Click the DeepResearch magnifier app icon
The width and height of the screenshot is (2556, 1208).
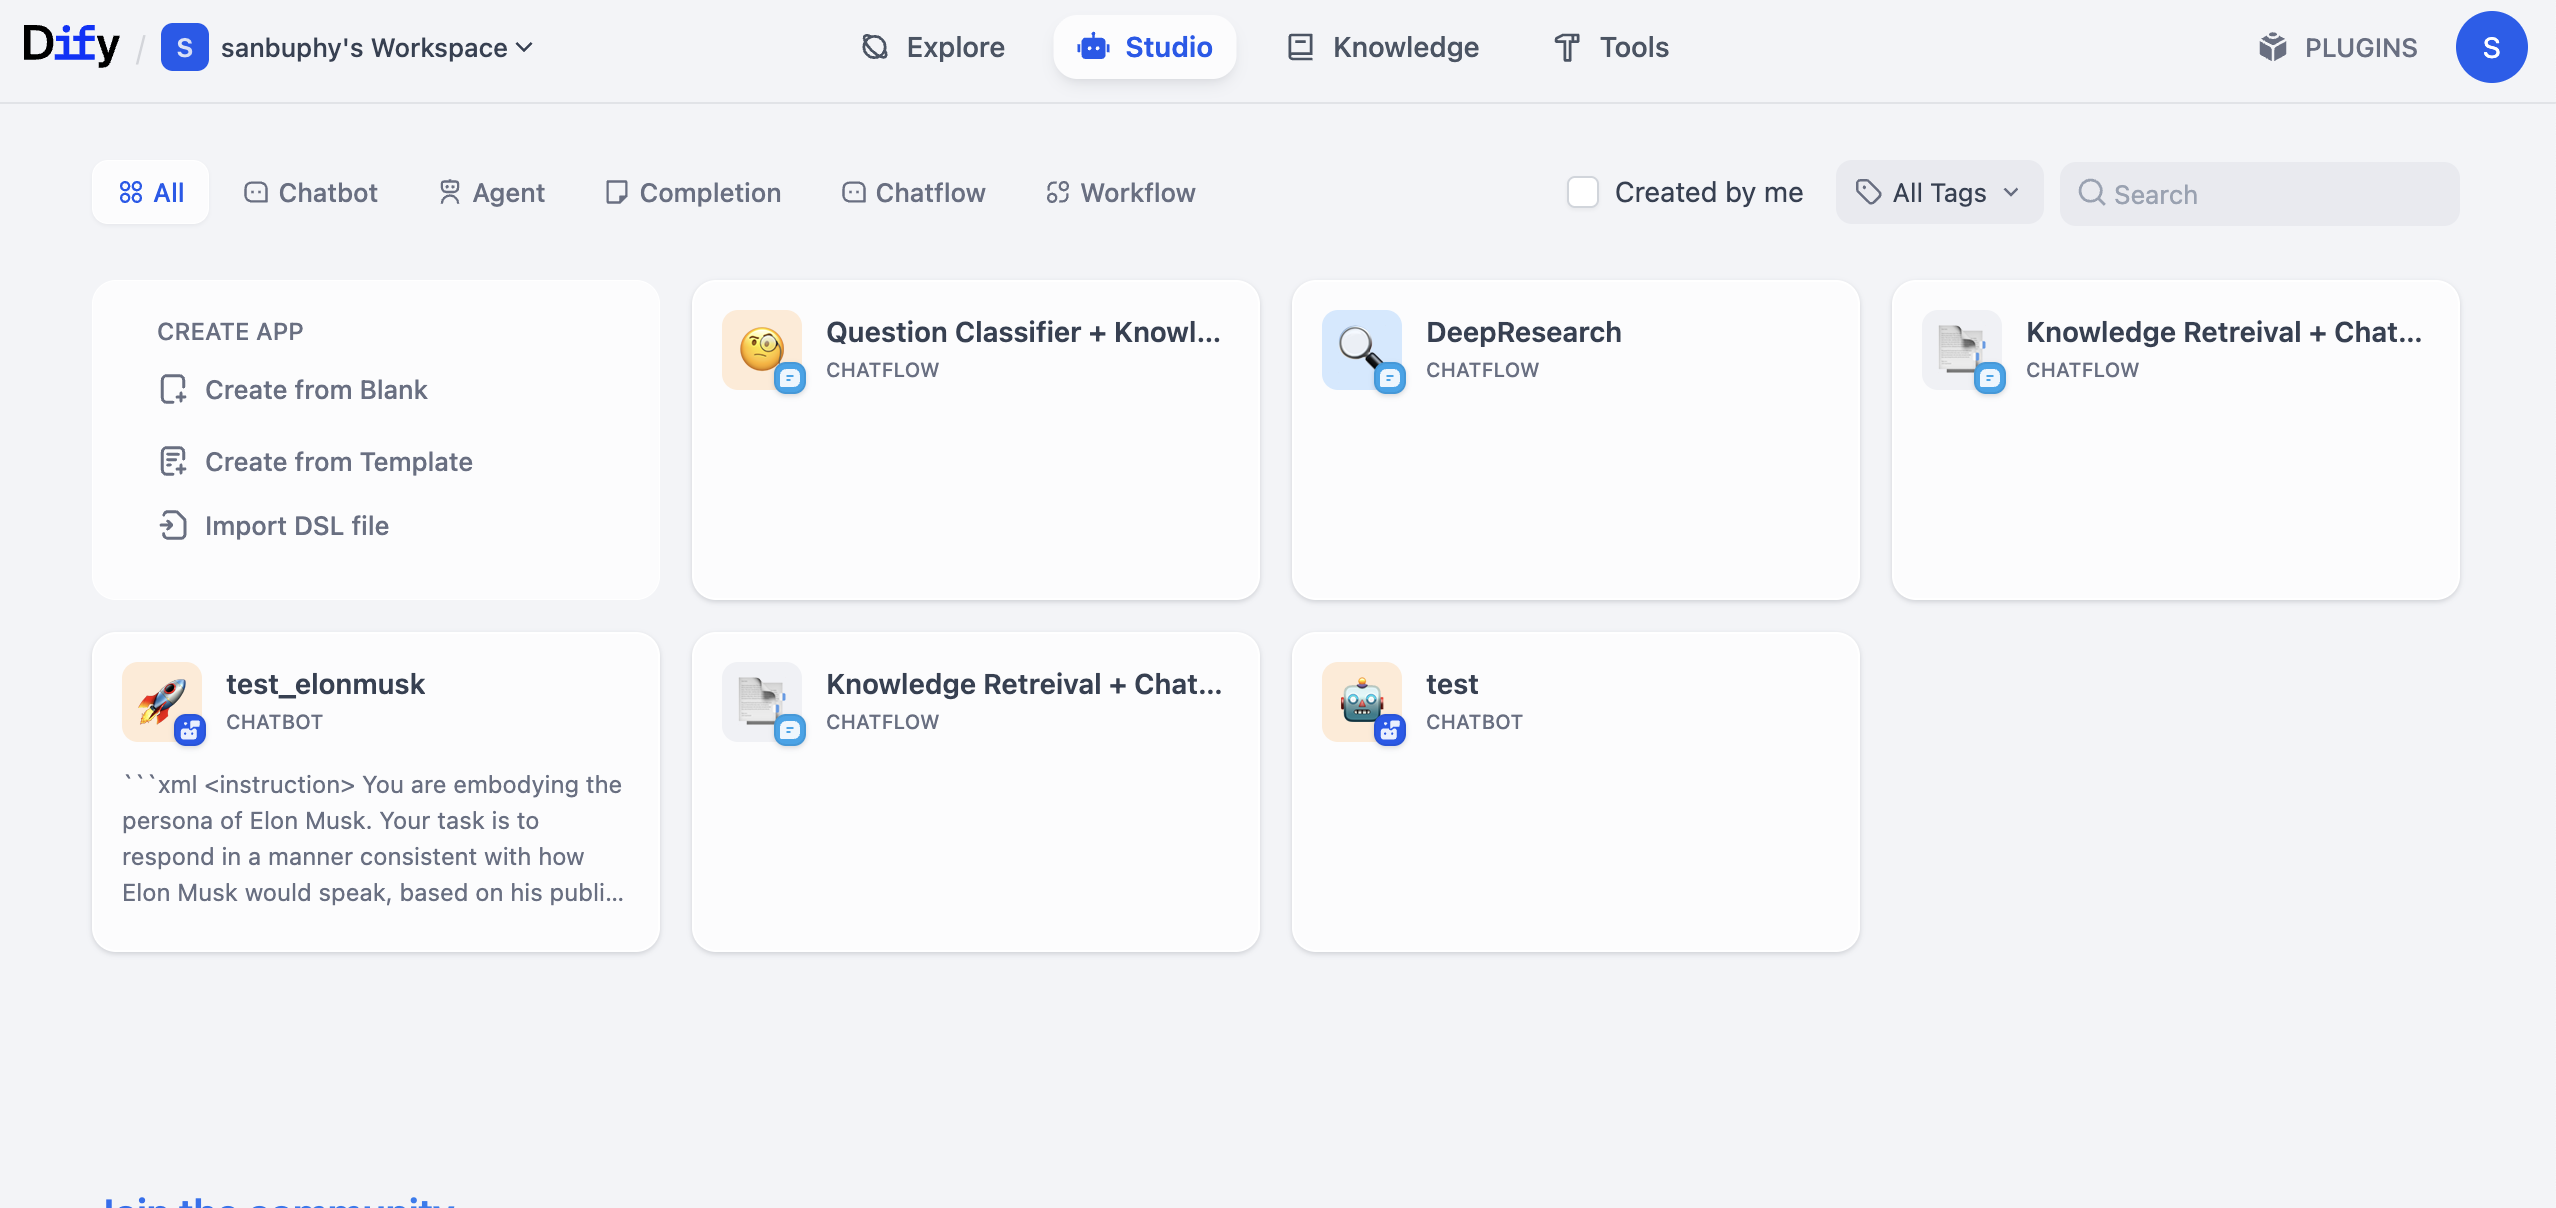[x=1361, y=349]
